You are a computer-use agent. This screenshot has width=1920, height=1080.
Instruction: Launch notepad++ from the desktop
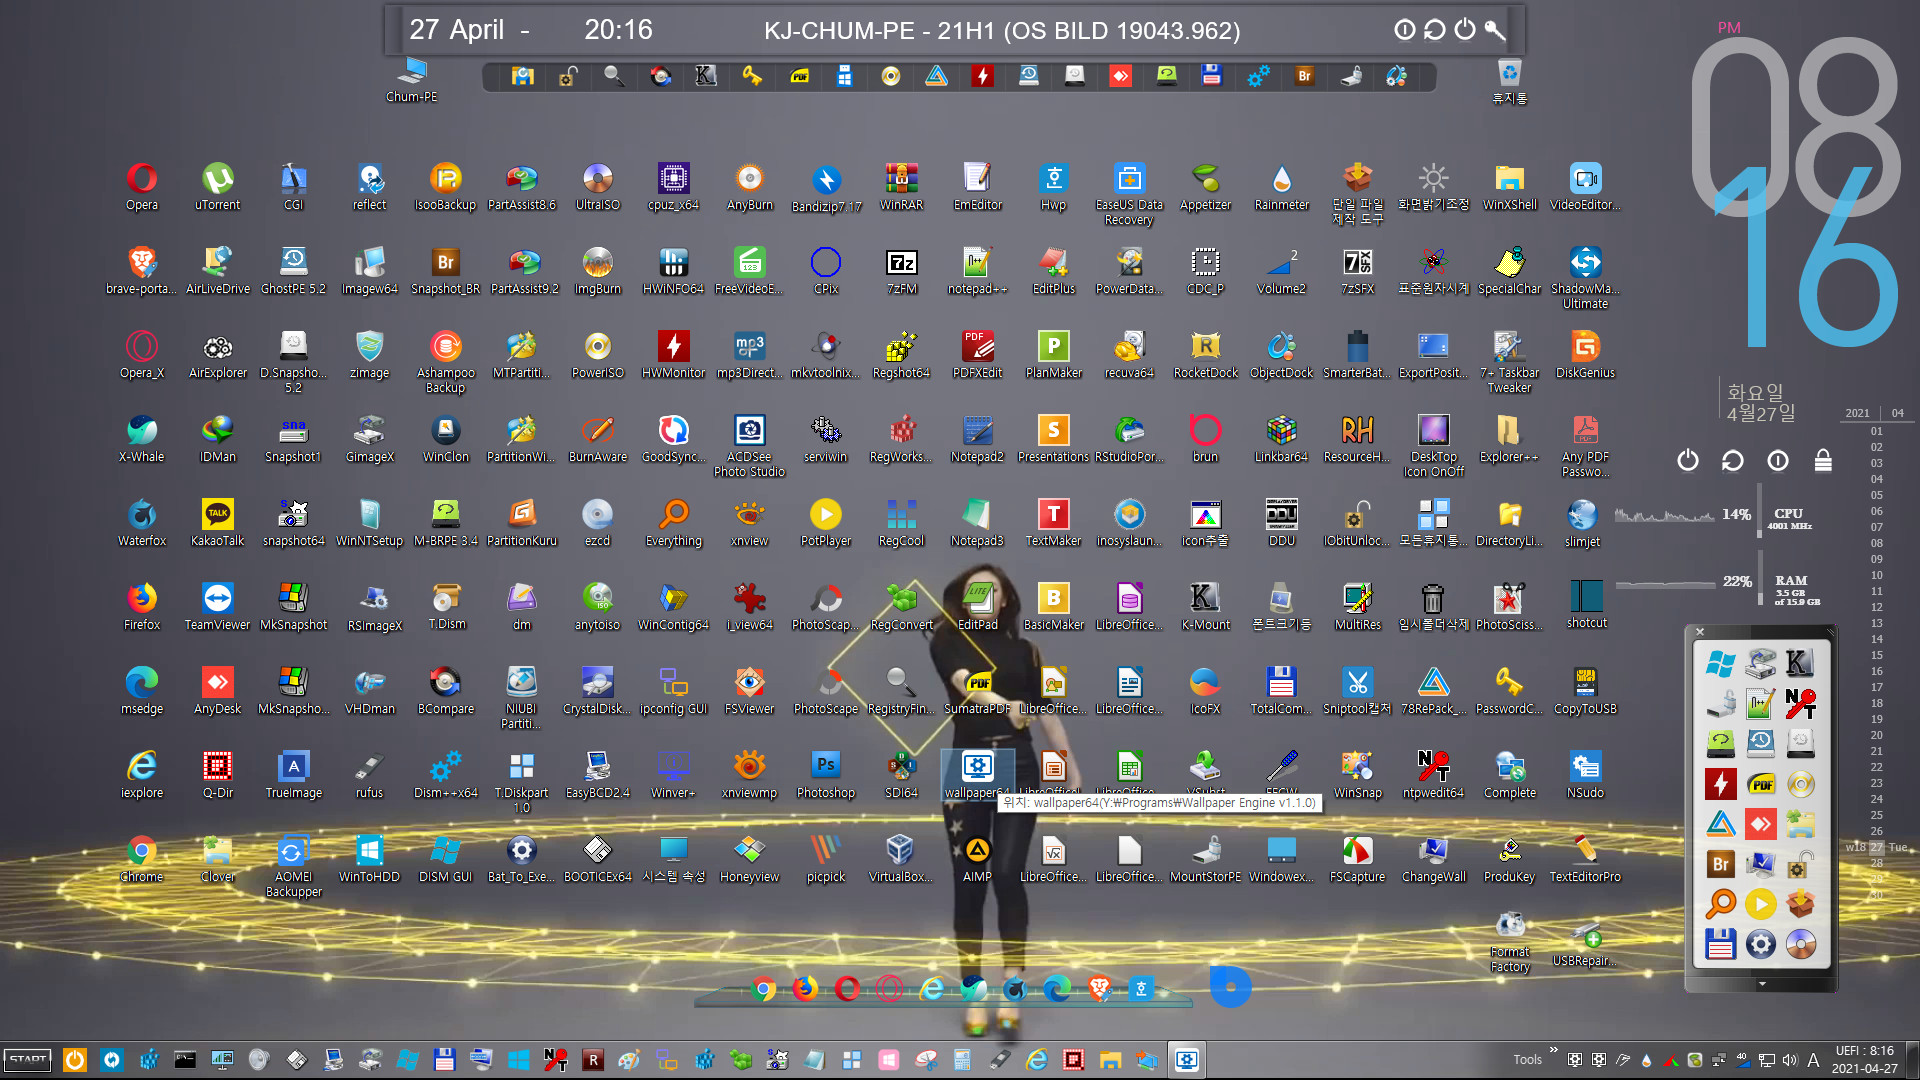977,271
